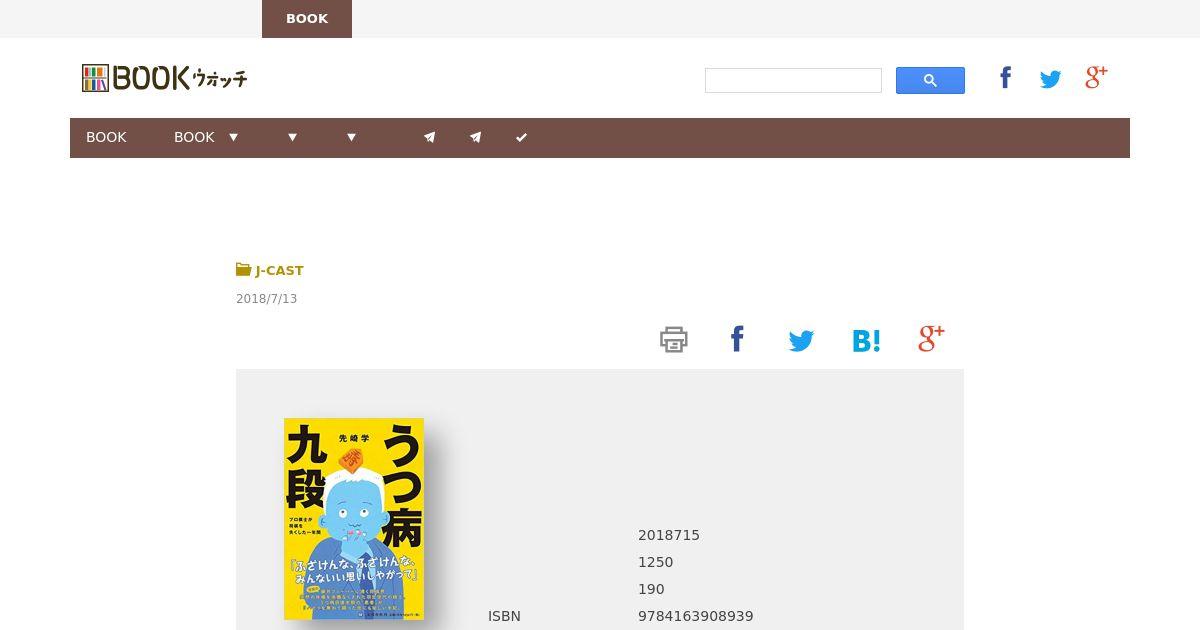Click first paper plane icon in navbar
Screen dimensions: 1200x630
point(429,137)
